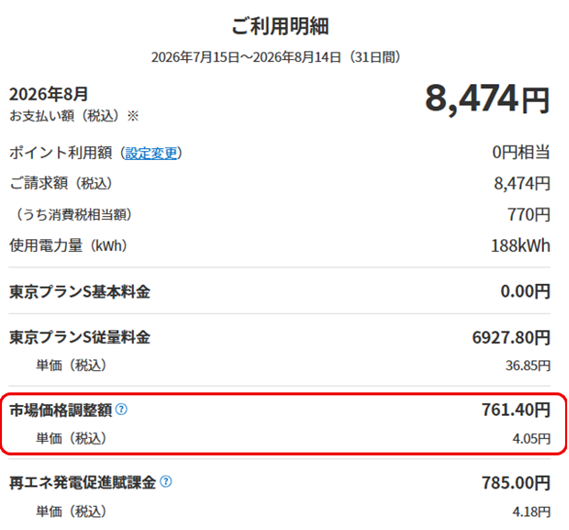569x530 pixels.
Task: Open the 設定変更 link
Action: pos(151,153)
